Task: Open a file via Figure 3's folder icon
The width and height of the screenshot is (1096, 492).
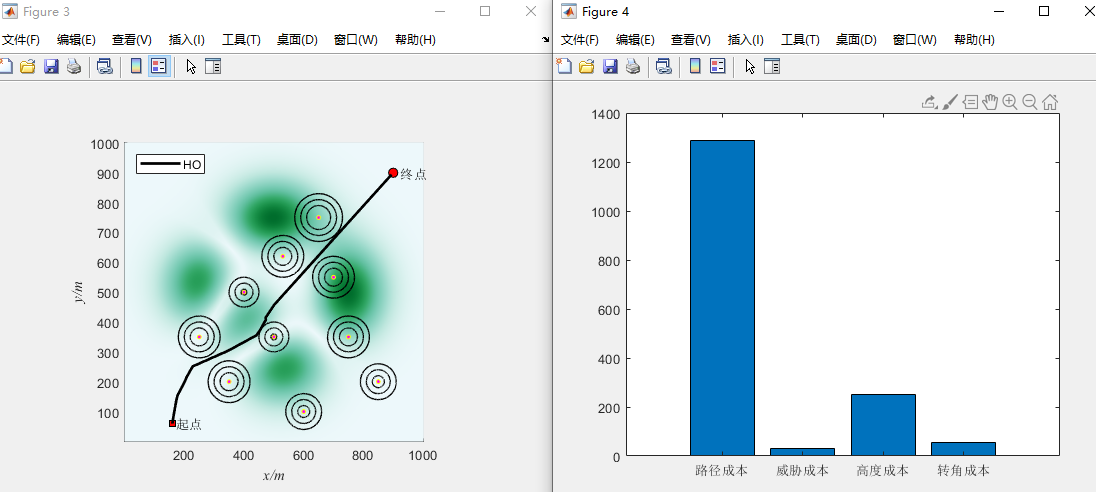Action: 28,67
